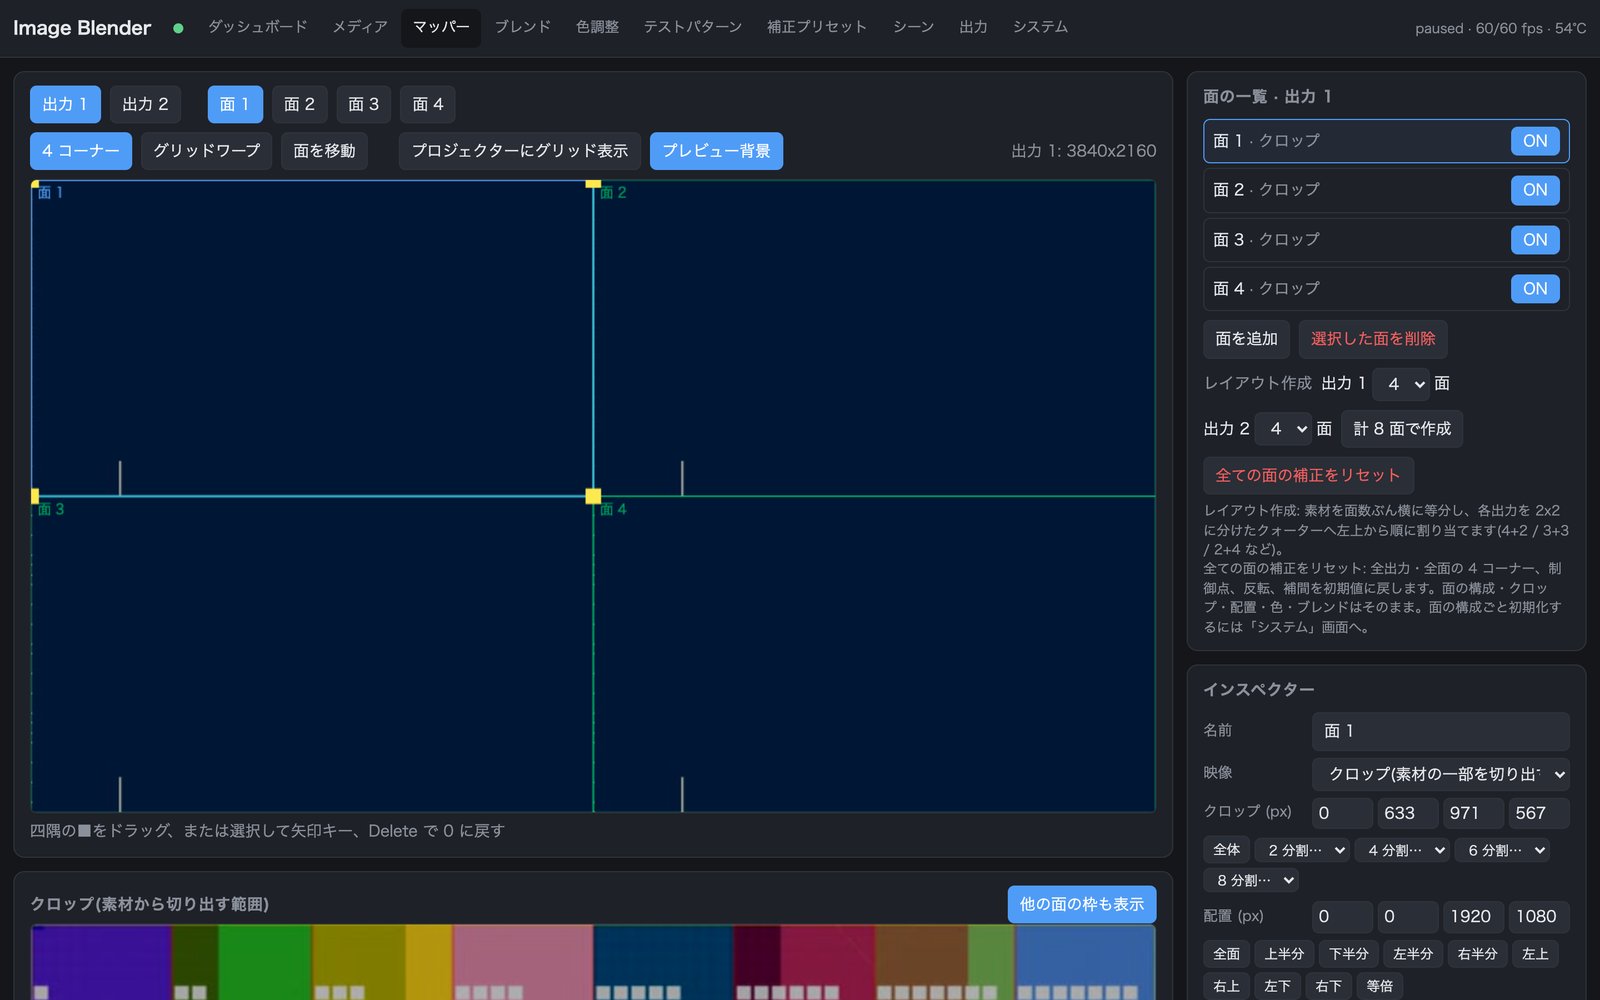This screenshot has height=1000, width=1600.
Task: Open the 2 分割 dropdown
Action: pyautogui.click(x=1303, y=850)
